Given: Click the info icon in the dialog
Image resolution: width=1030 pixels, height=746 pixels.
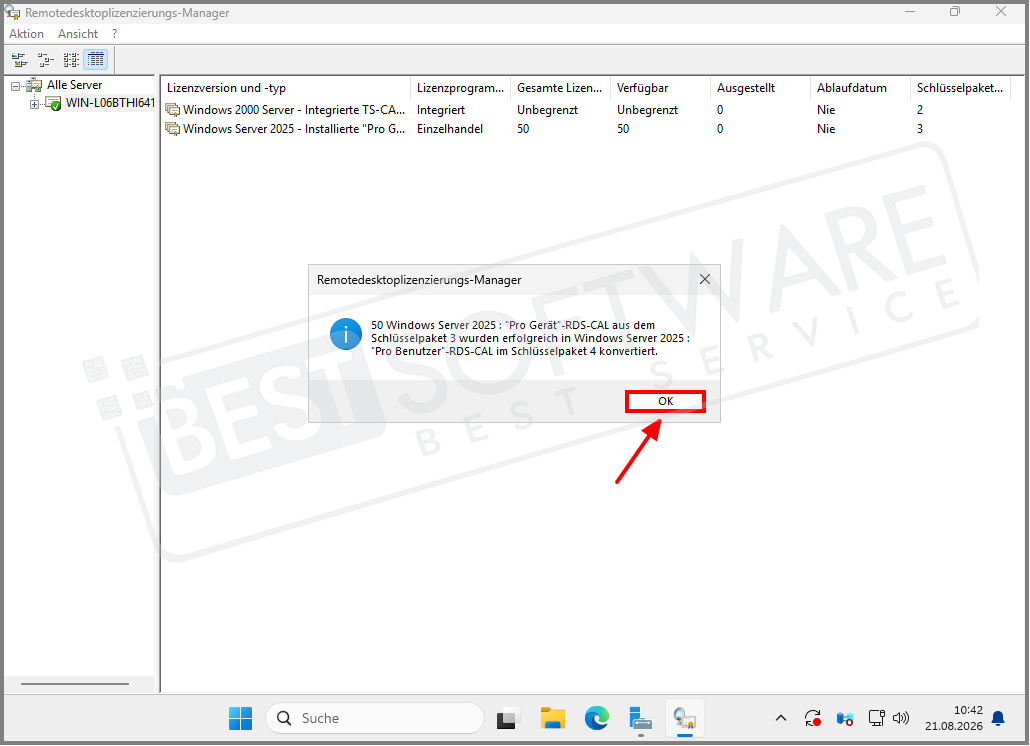Looking at the screenshot, I should pyautogui.click(x=346, y=334).
